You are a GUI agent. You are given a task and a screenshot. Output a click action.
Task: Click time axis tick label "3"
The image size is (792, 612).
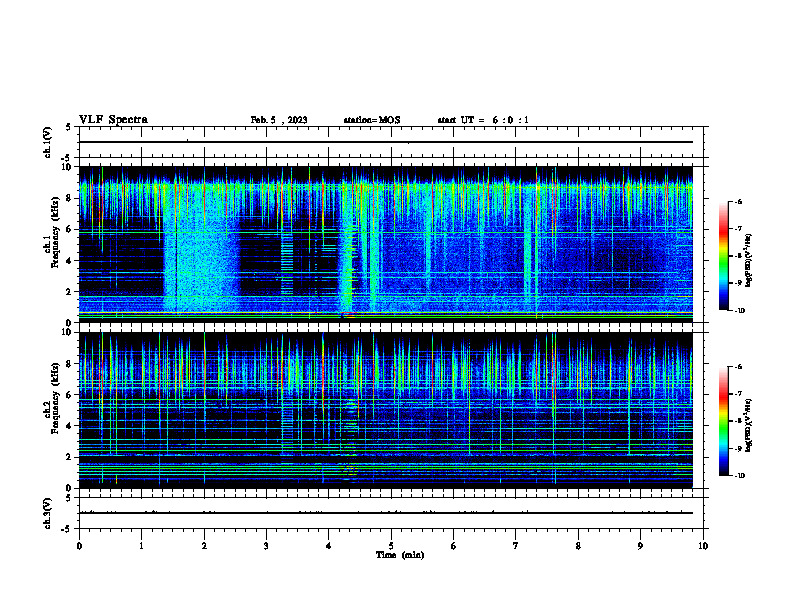pos(266,546)
